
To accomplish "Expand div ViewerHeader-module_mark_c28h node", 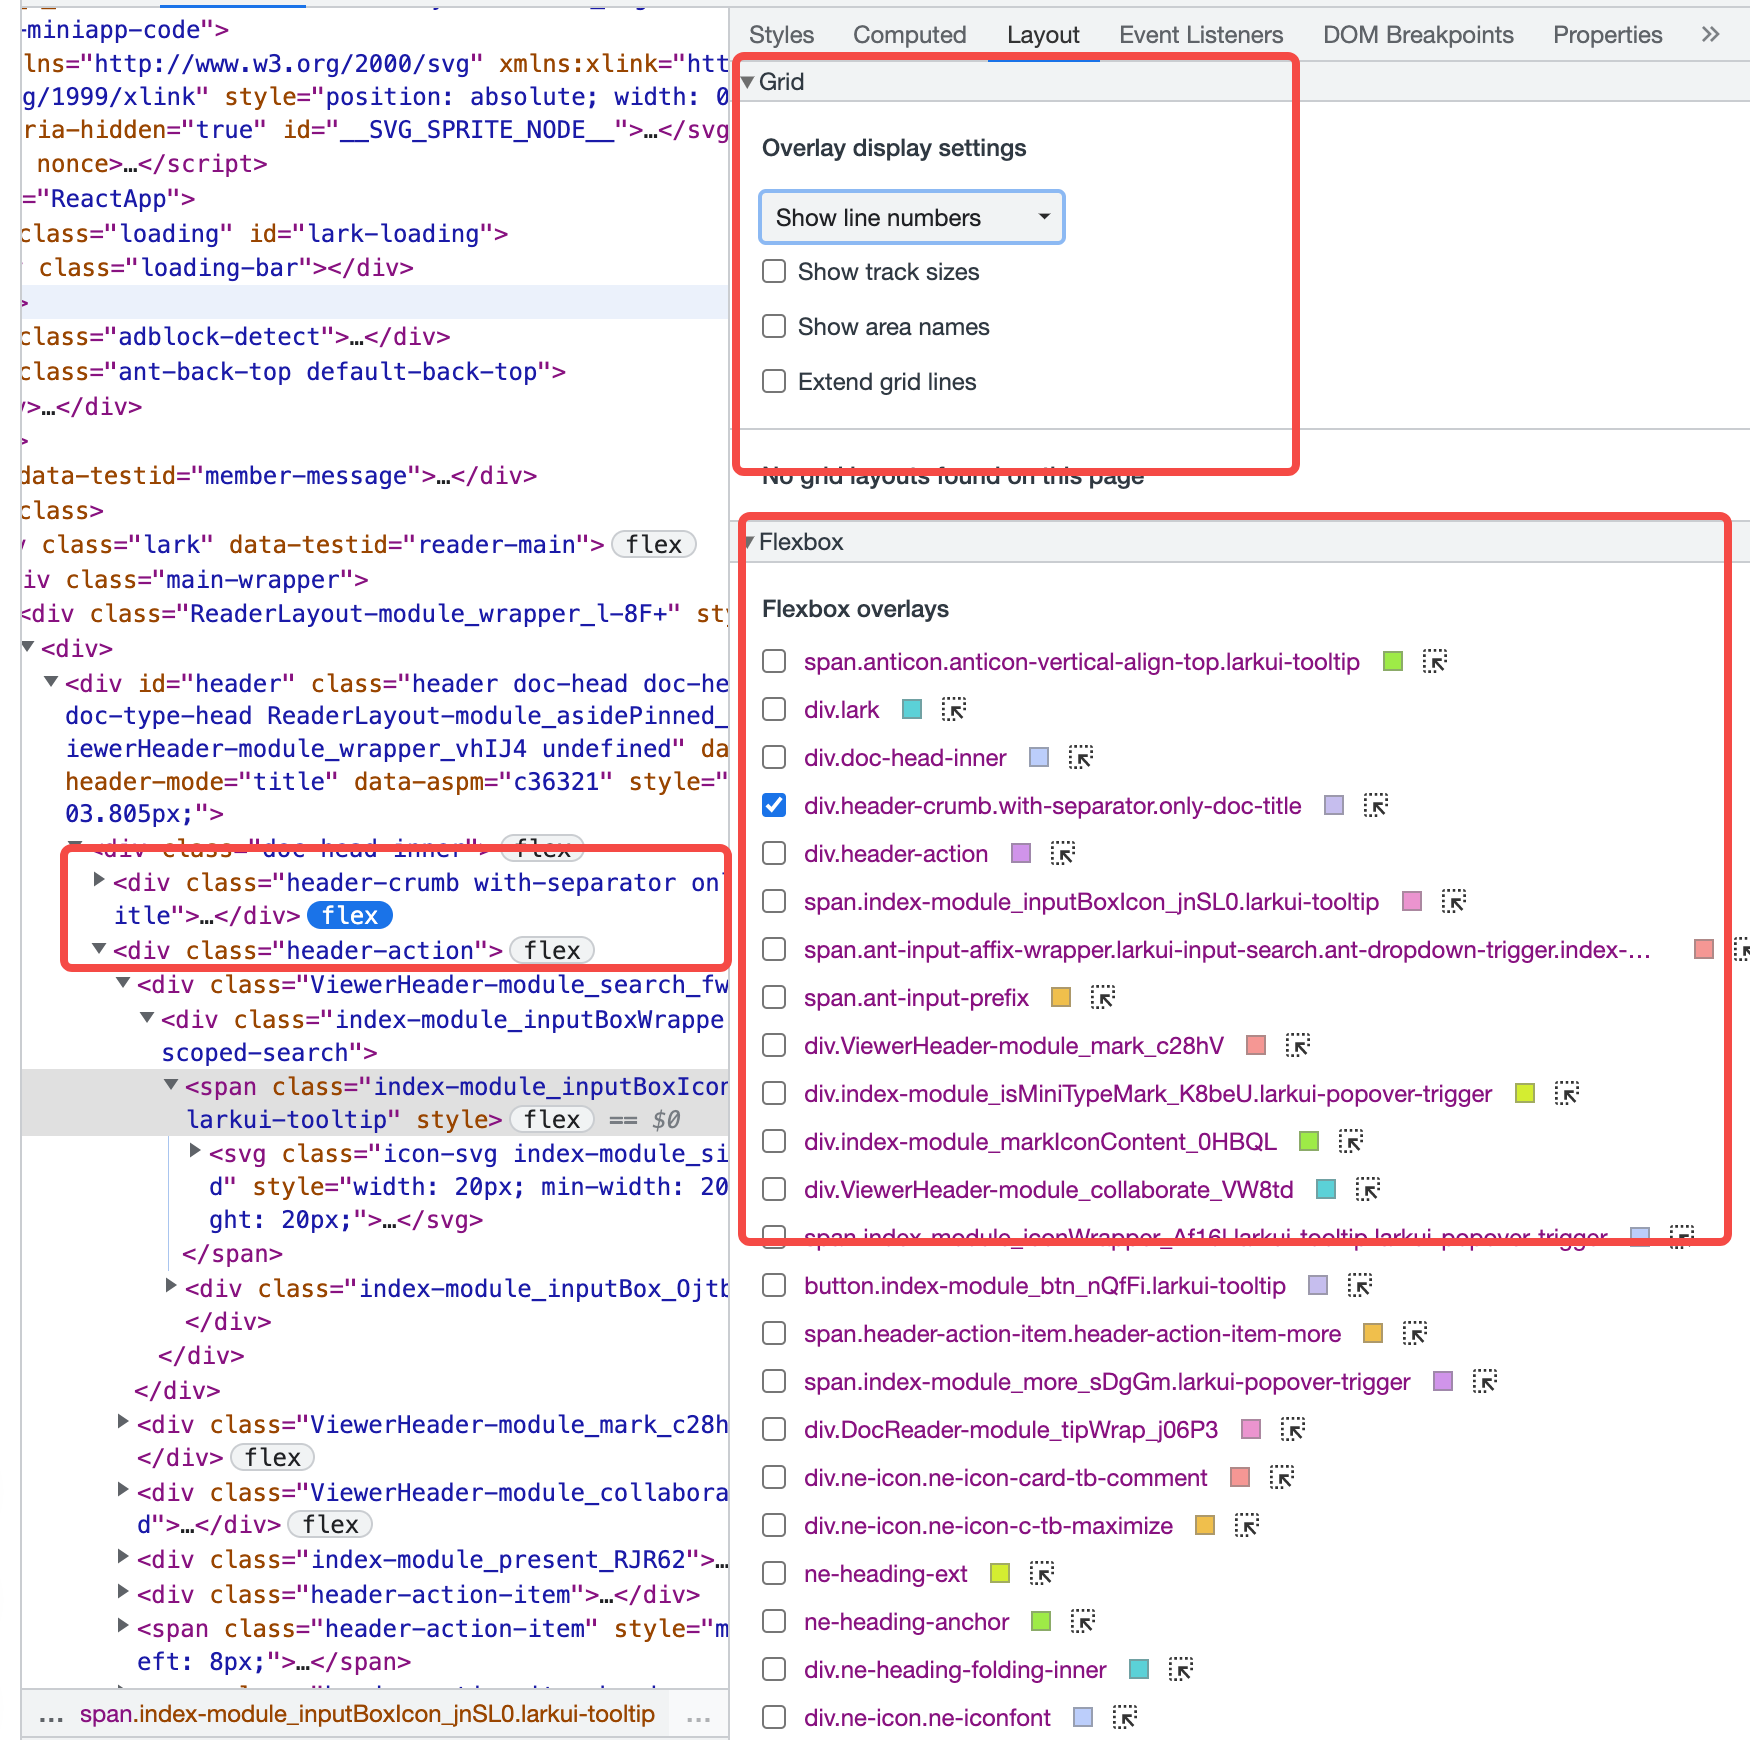I will pyautogui.click(x=123, y=1422).
